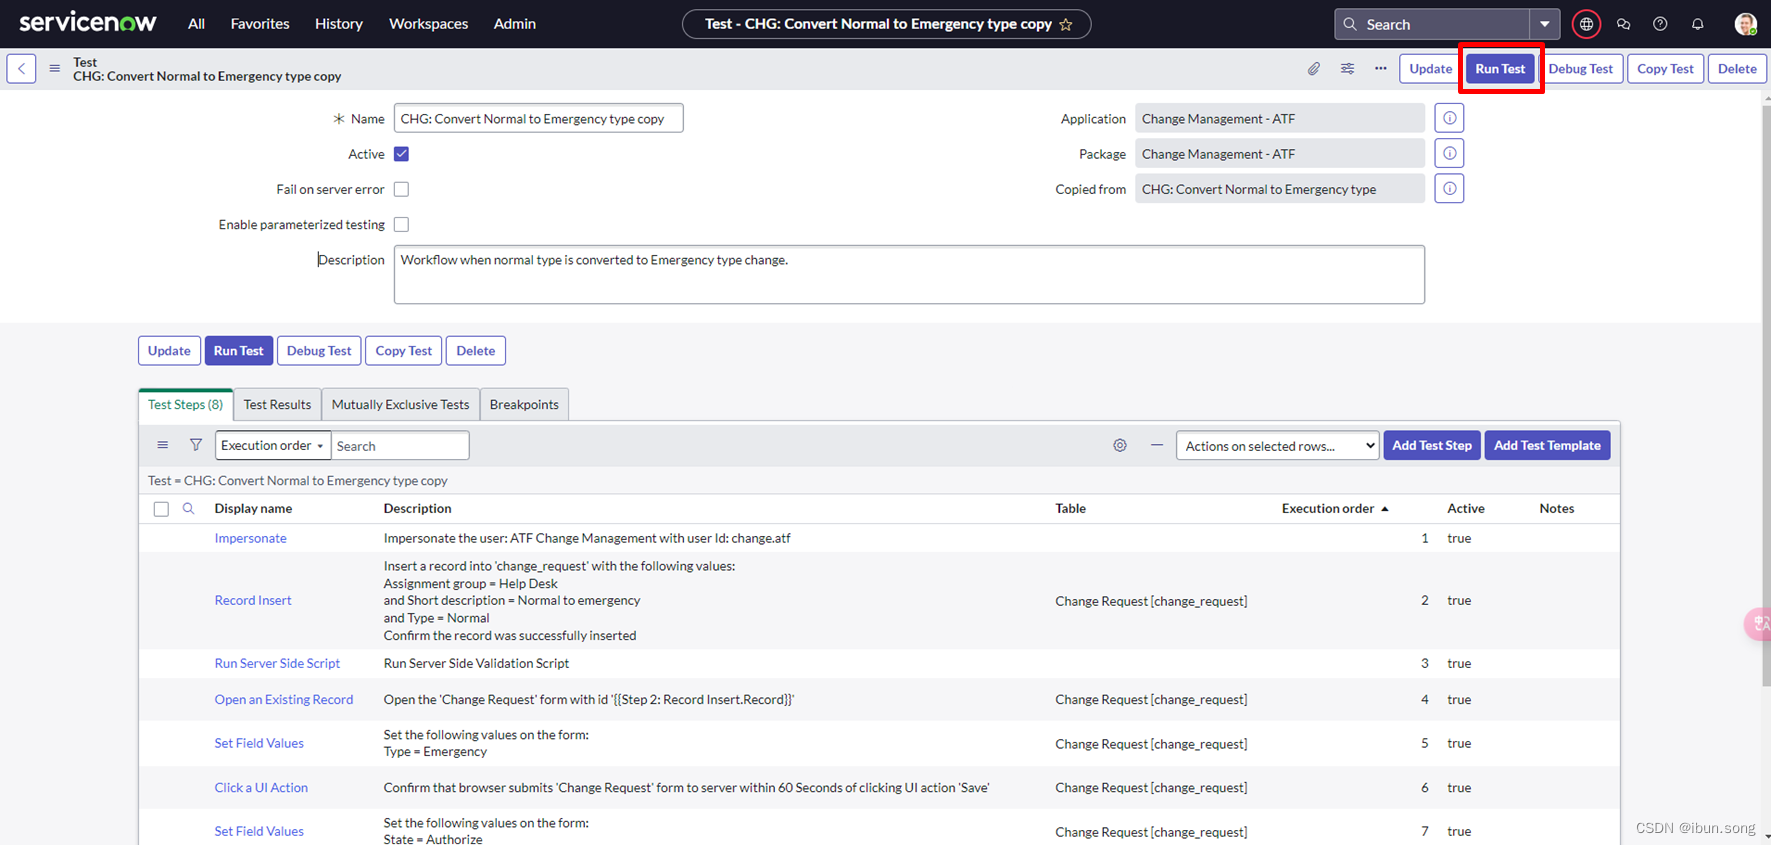
Task: Open the list controls menu icon
Action: 163,445
